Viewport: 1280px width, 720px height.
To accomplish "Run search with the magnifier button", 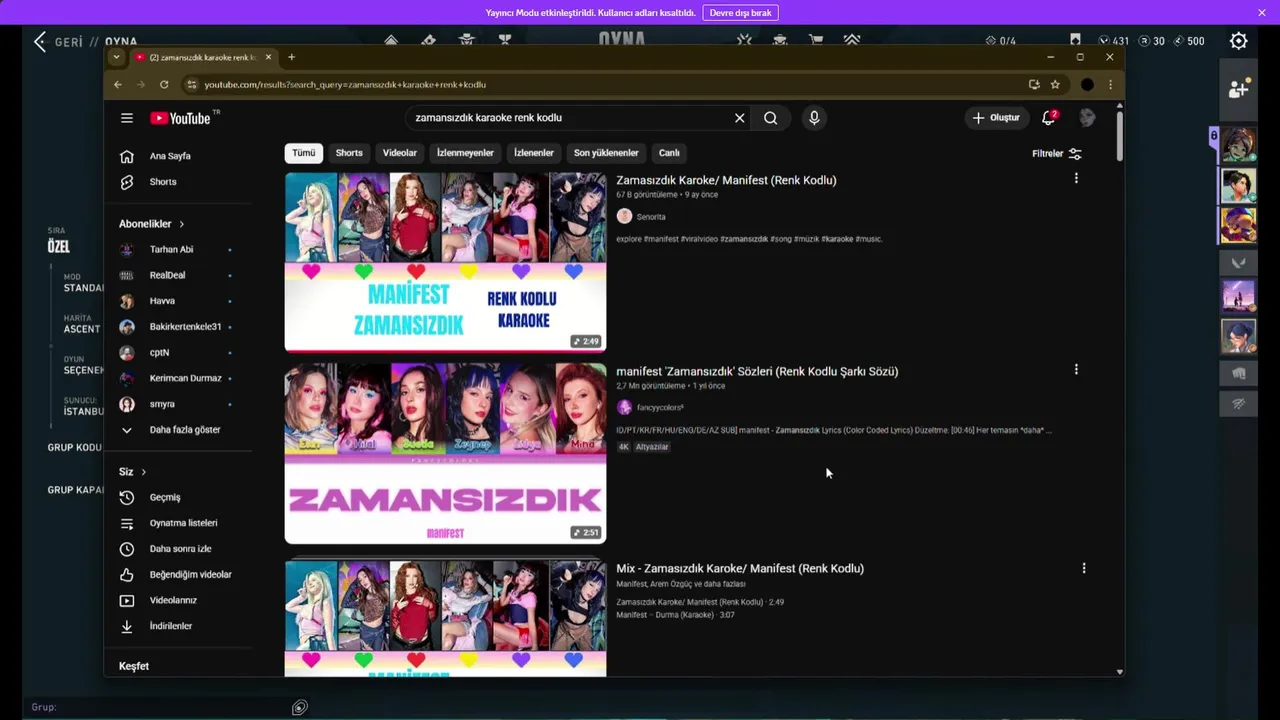I will pyautogui.click(x=771, y=118).
